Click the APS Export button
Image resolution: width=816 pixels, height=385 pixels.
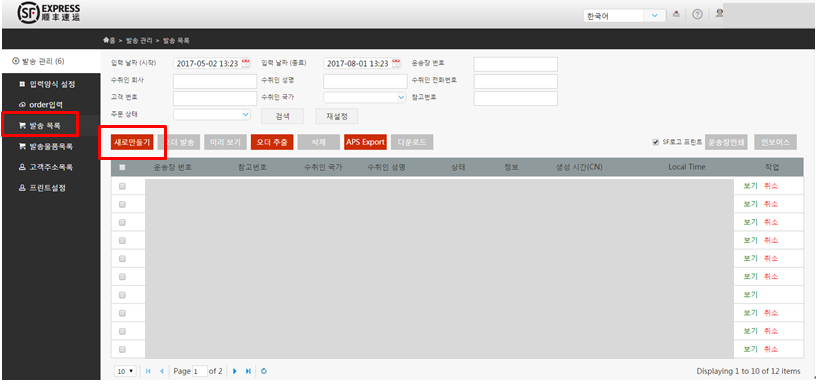tap(365, 142)
